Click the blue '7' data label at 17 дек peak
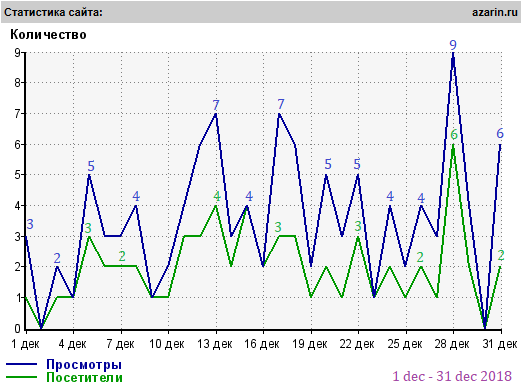521x388 pixels. 281,104
